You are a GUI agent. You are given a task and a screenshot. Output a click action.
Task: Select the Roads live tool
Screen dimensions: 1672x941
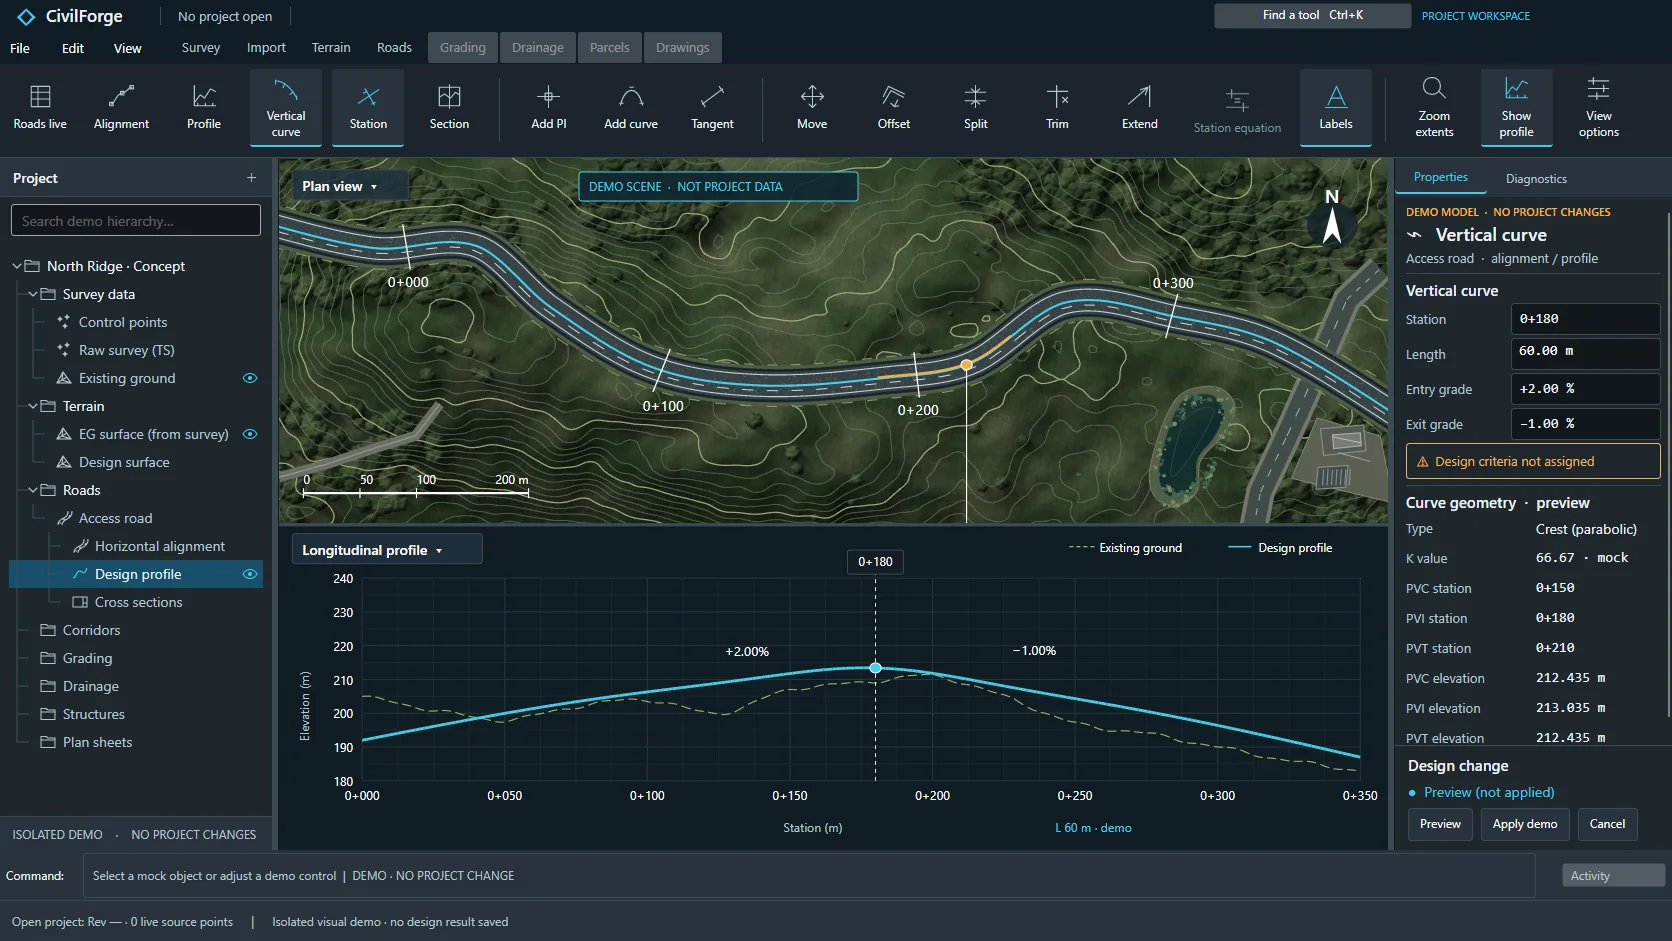click(x=40, y=108)
